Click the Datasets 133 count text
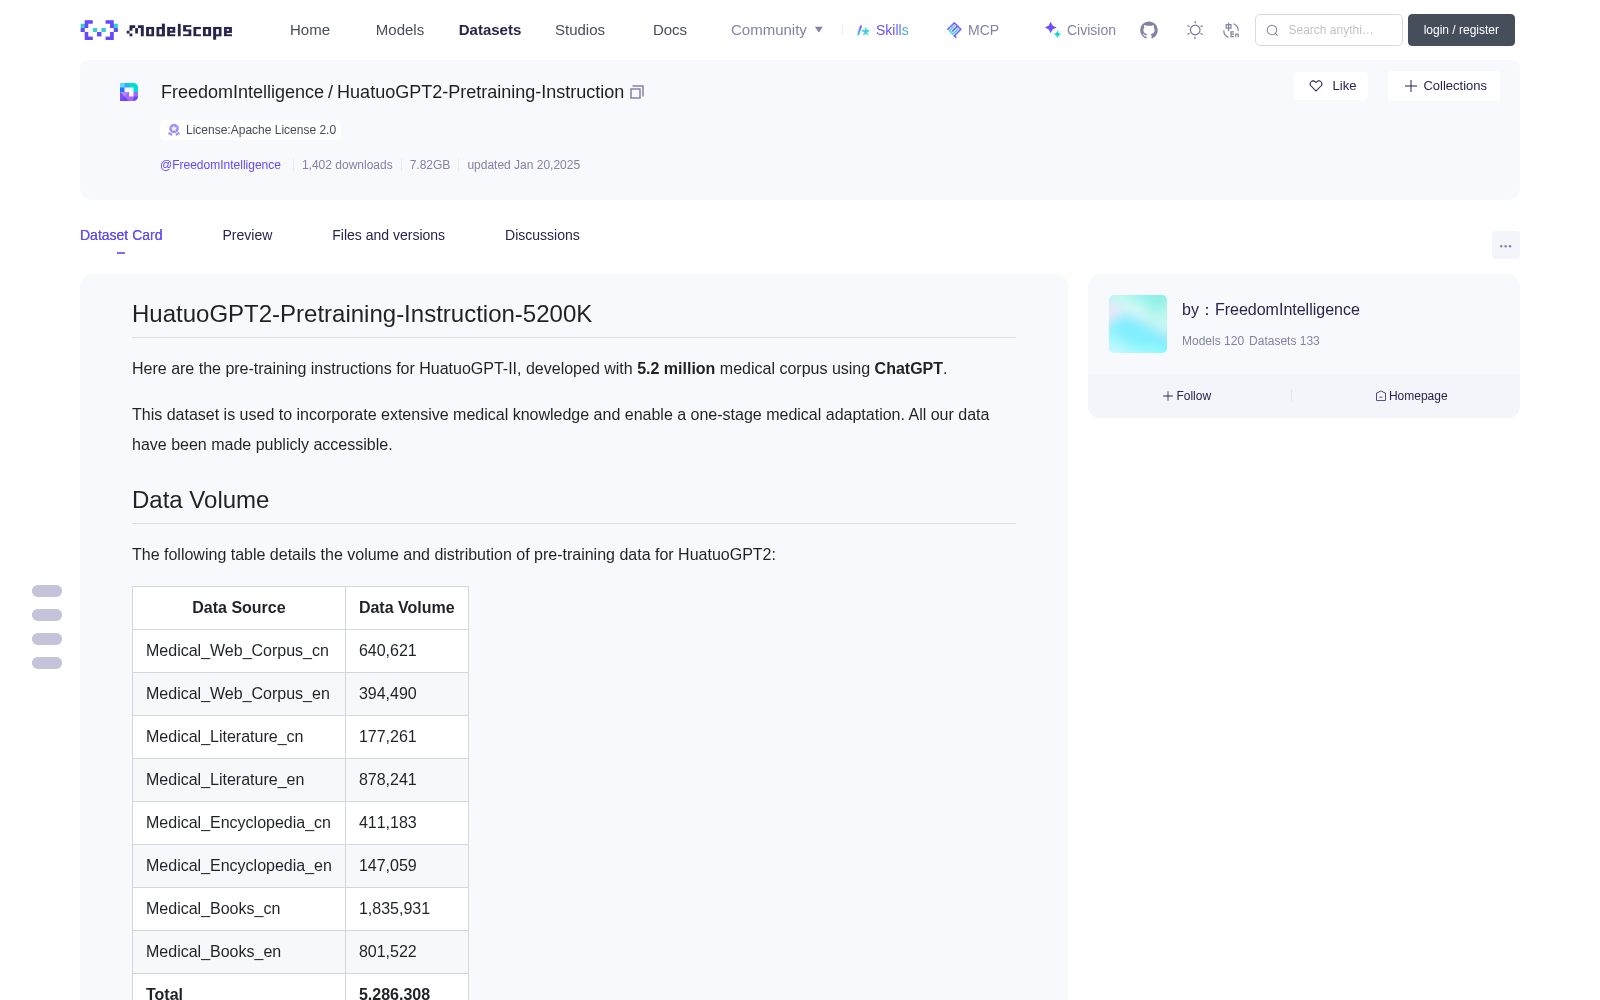Viewport: 1600px width, 1000px height. point(1284,341)
